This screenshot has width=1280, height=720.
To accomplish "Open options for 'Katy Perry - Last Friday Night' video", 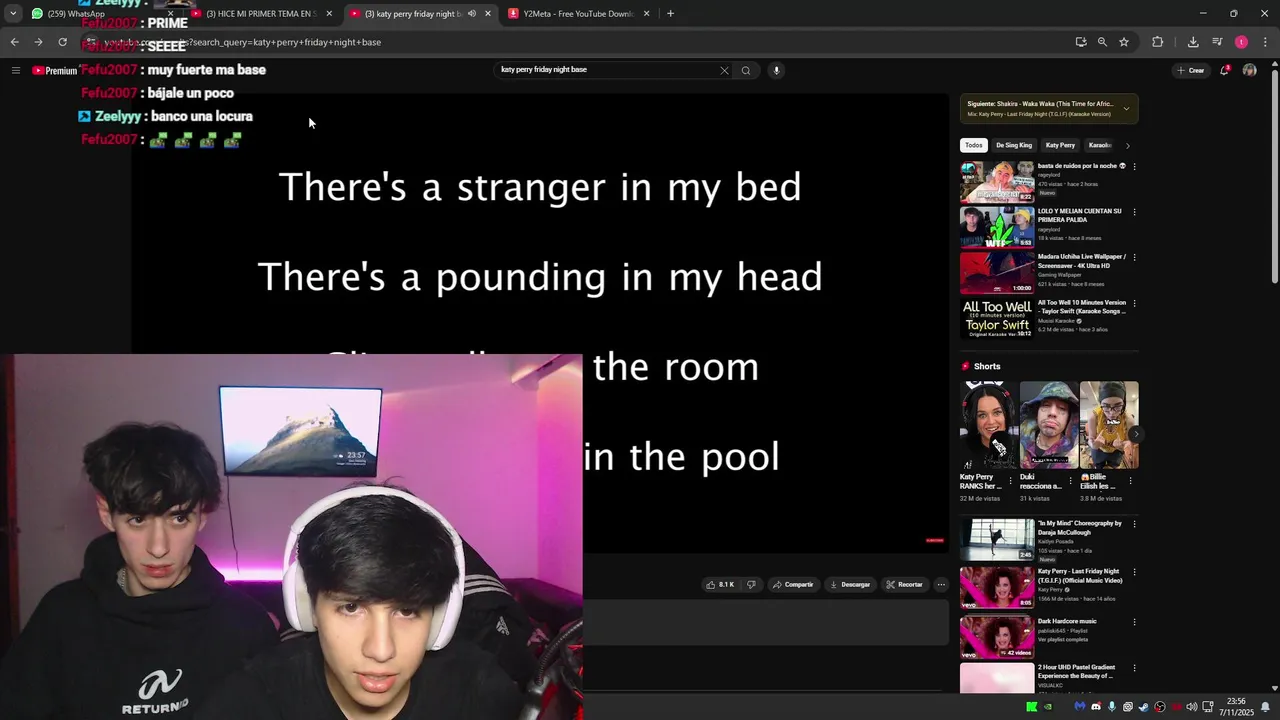I will (1134, 572).
